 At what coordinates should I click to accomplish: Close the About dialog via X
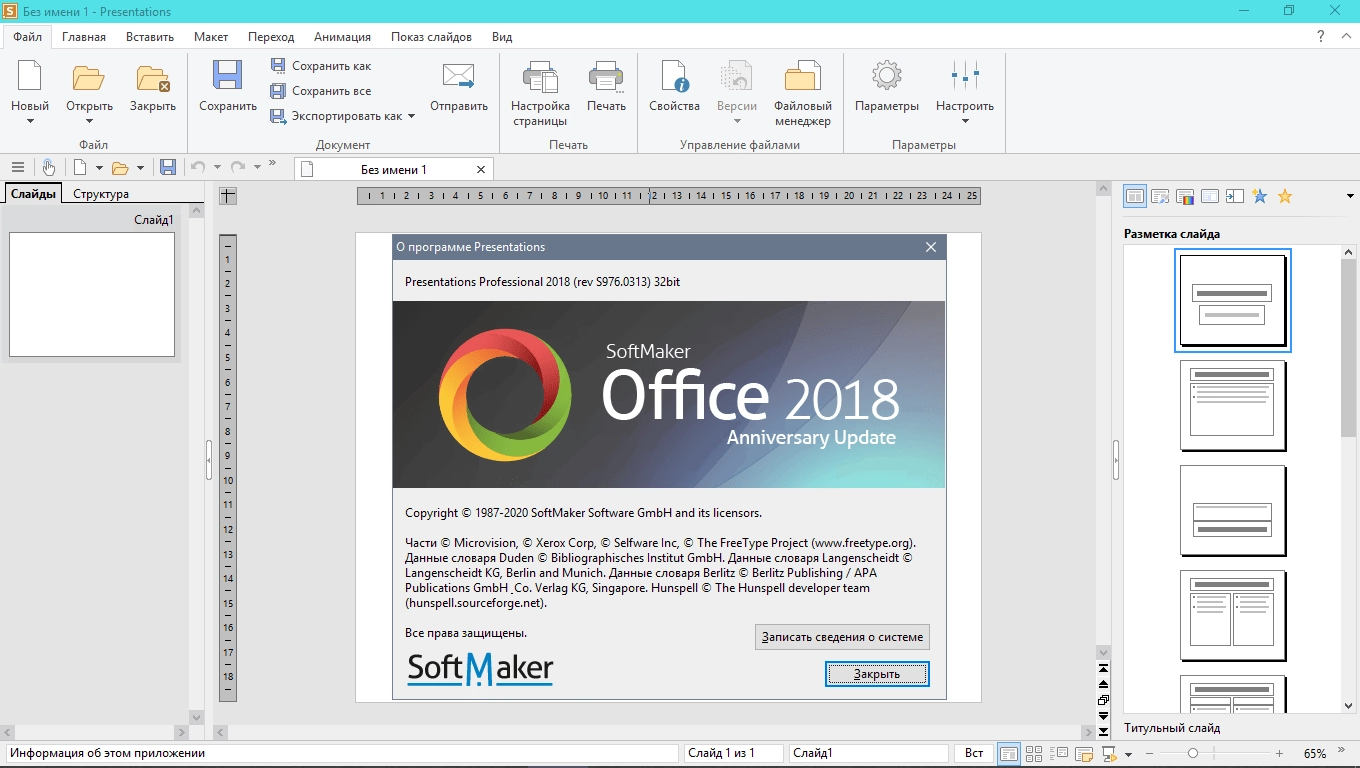tap(931, 247)
